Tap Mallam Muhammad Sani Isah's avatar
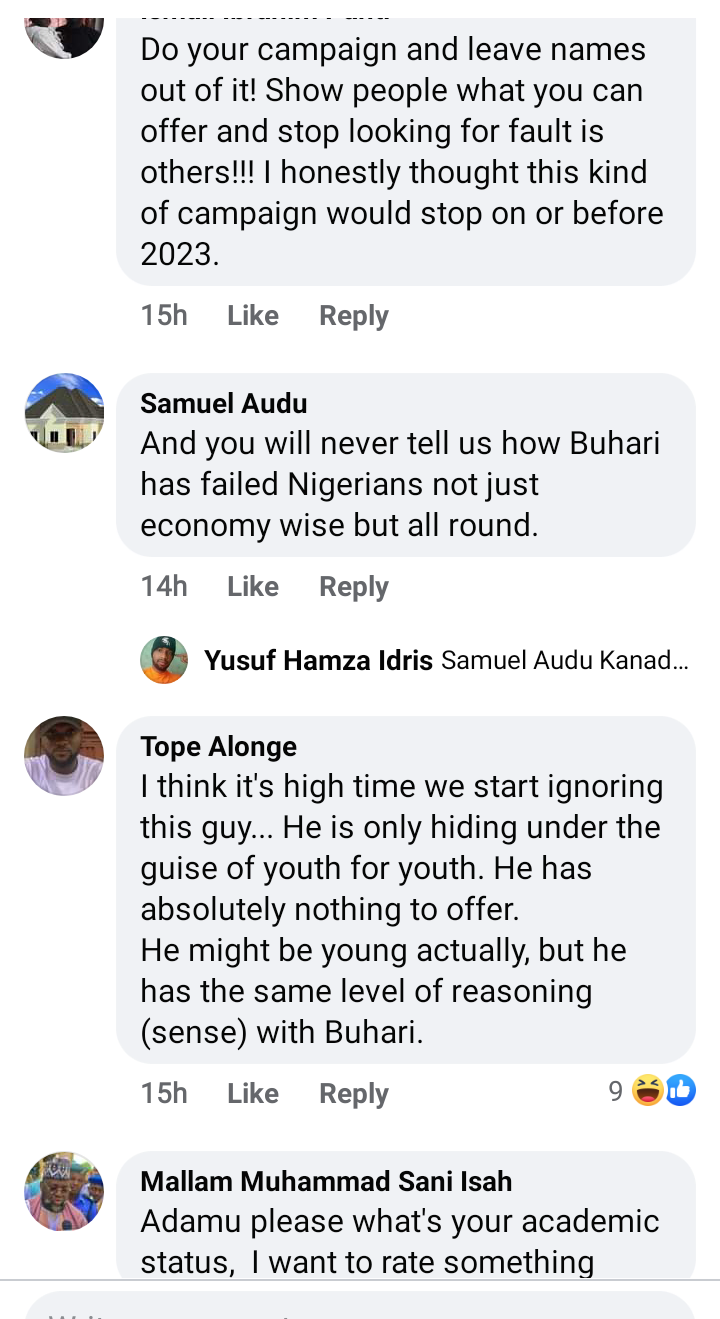 pyautogui.click(x=64, y=1191)
